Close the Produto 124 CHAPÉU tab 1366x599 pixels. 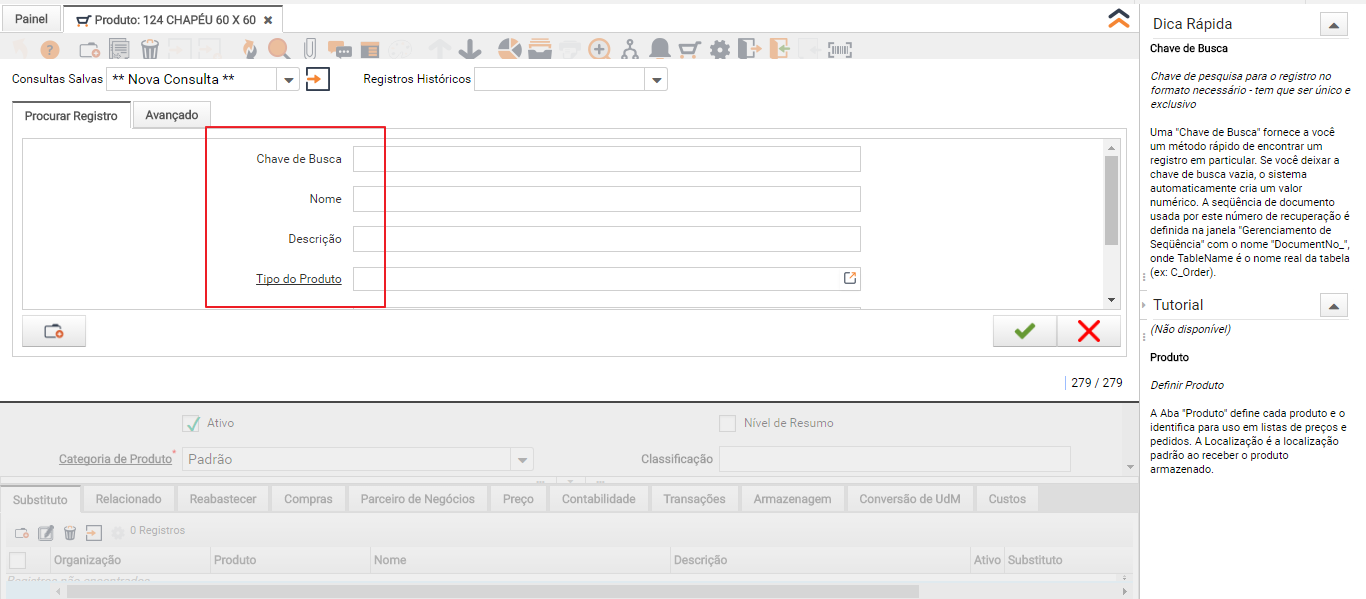coord(268,20)
